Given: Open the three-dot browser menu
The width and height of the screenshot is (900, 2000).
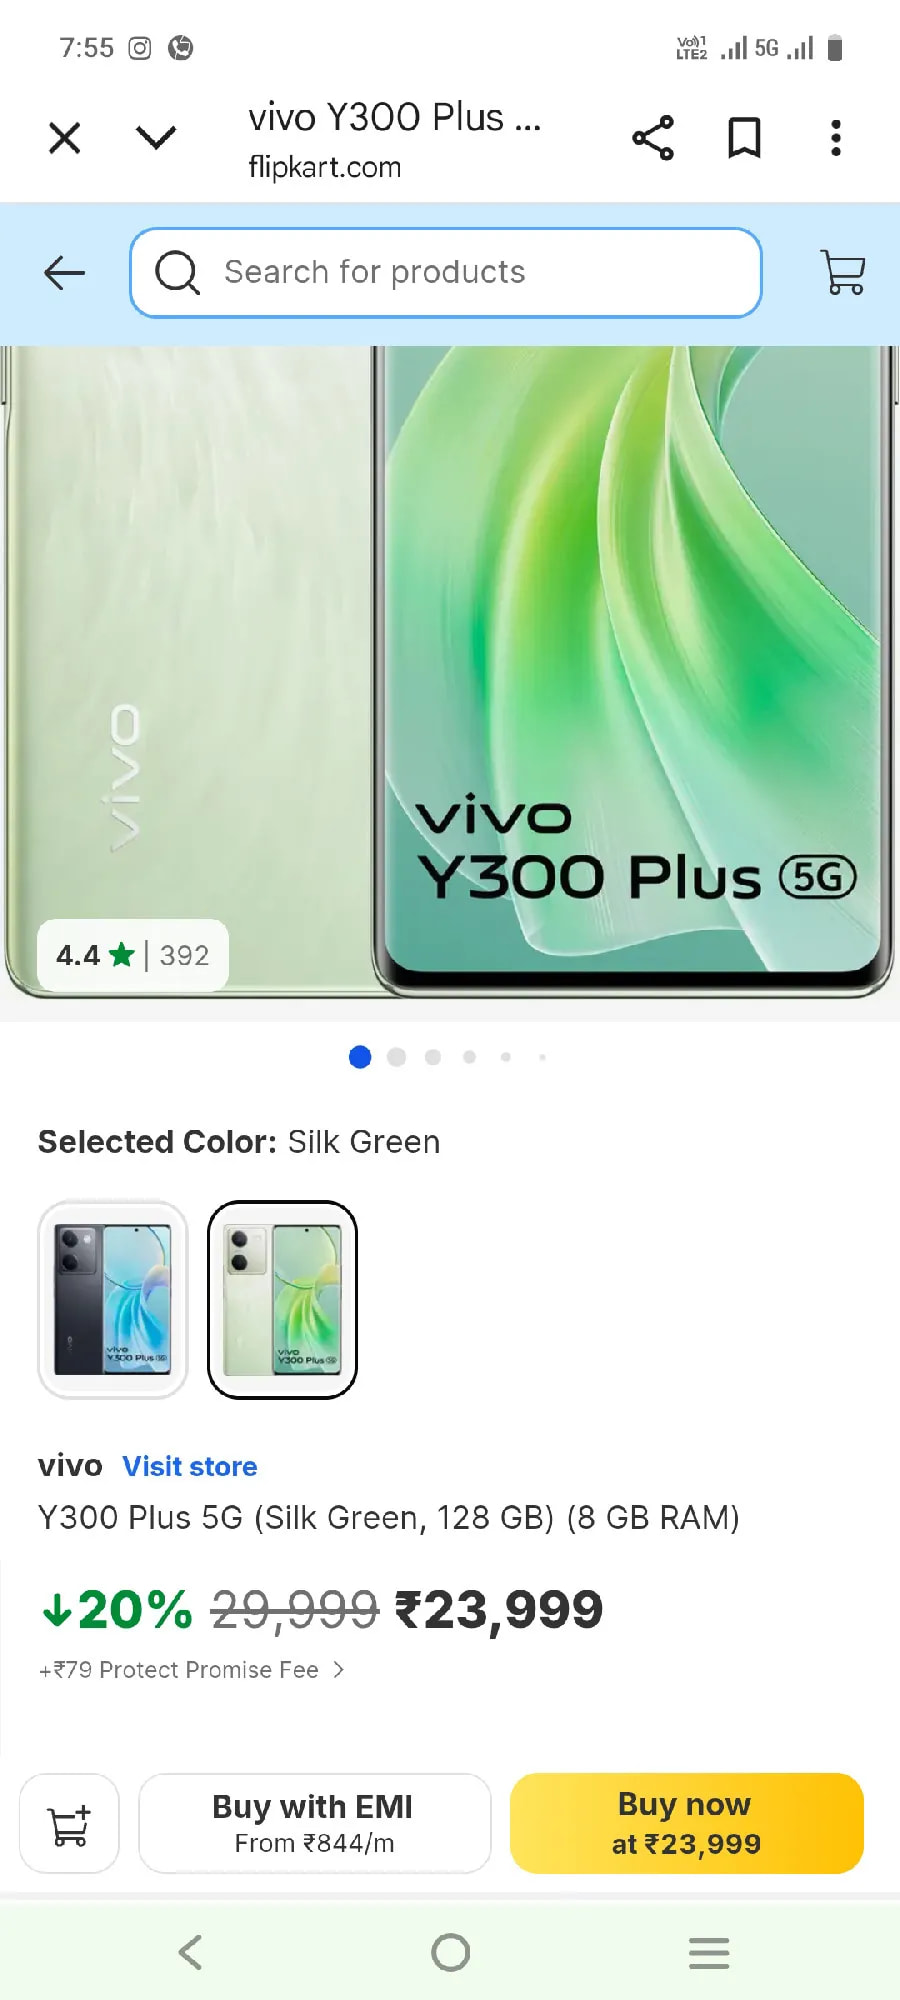Looking at the screenshot, I should point(836,138).
